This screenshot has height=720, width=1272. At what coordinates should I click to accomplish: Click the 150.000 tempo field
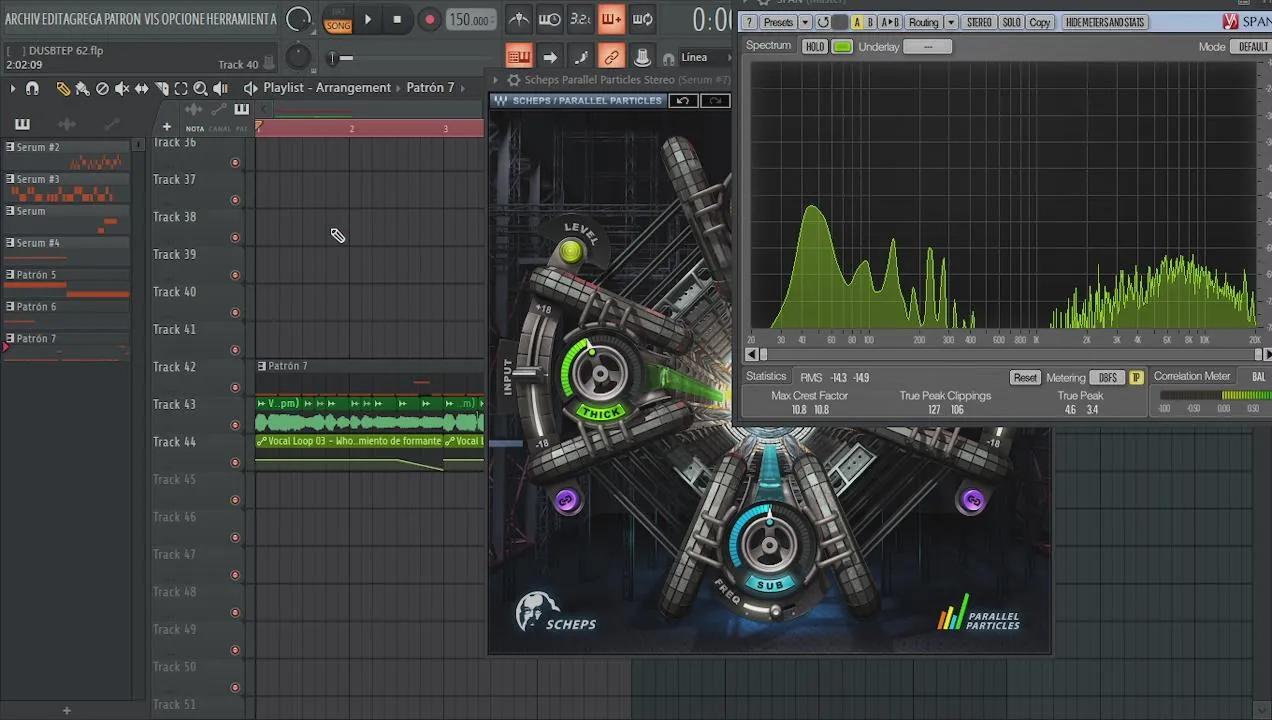point(469,20)
